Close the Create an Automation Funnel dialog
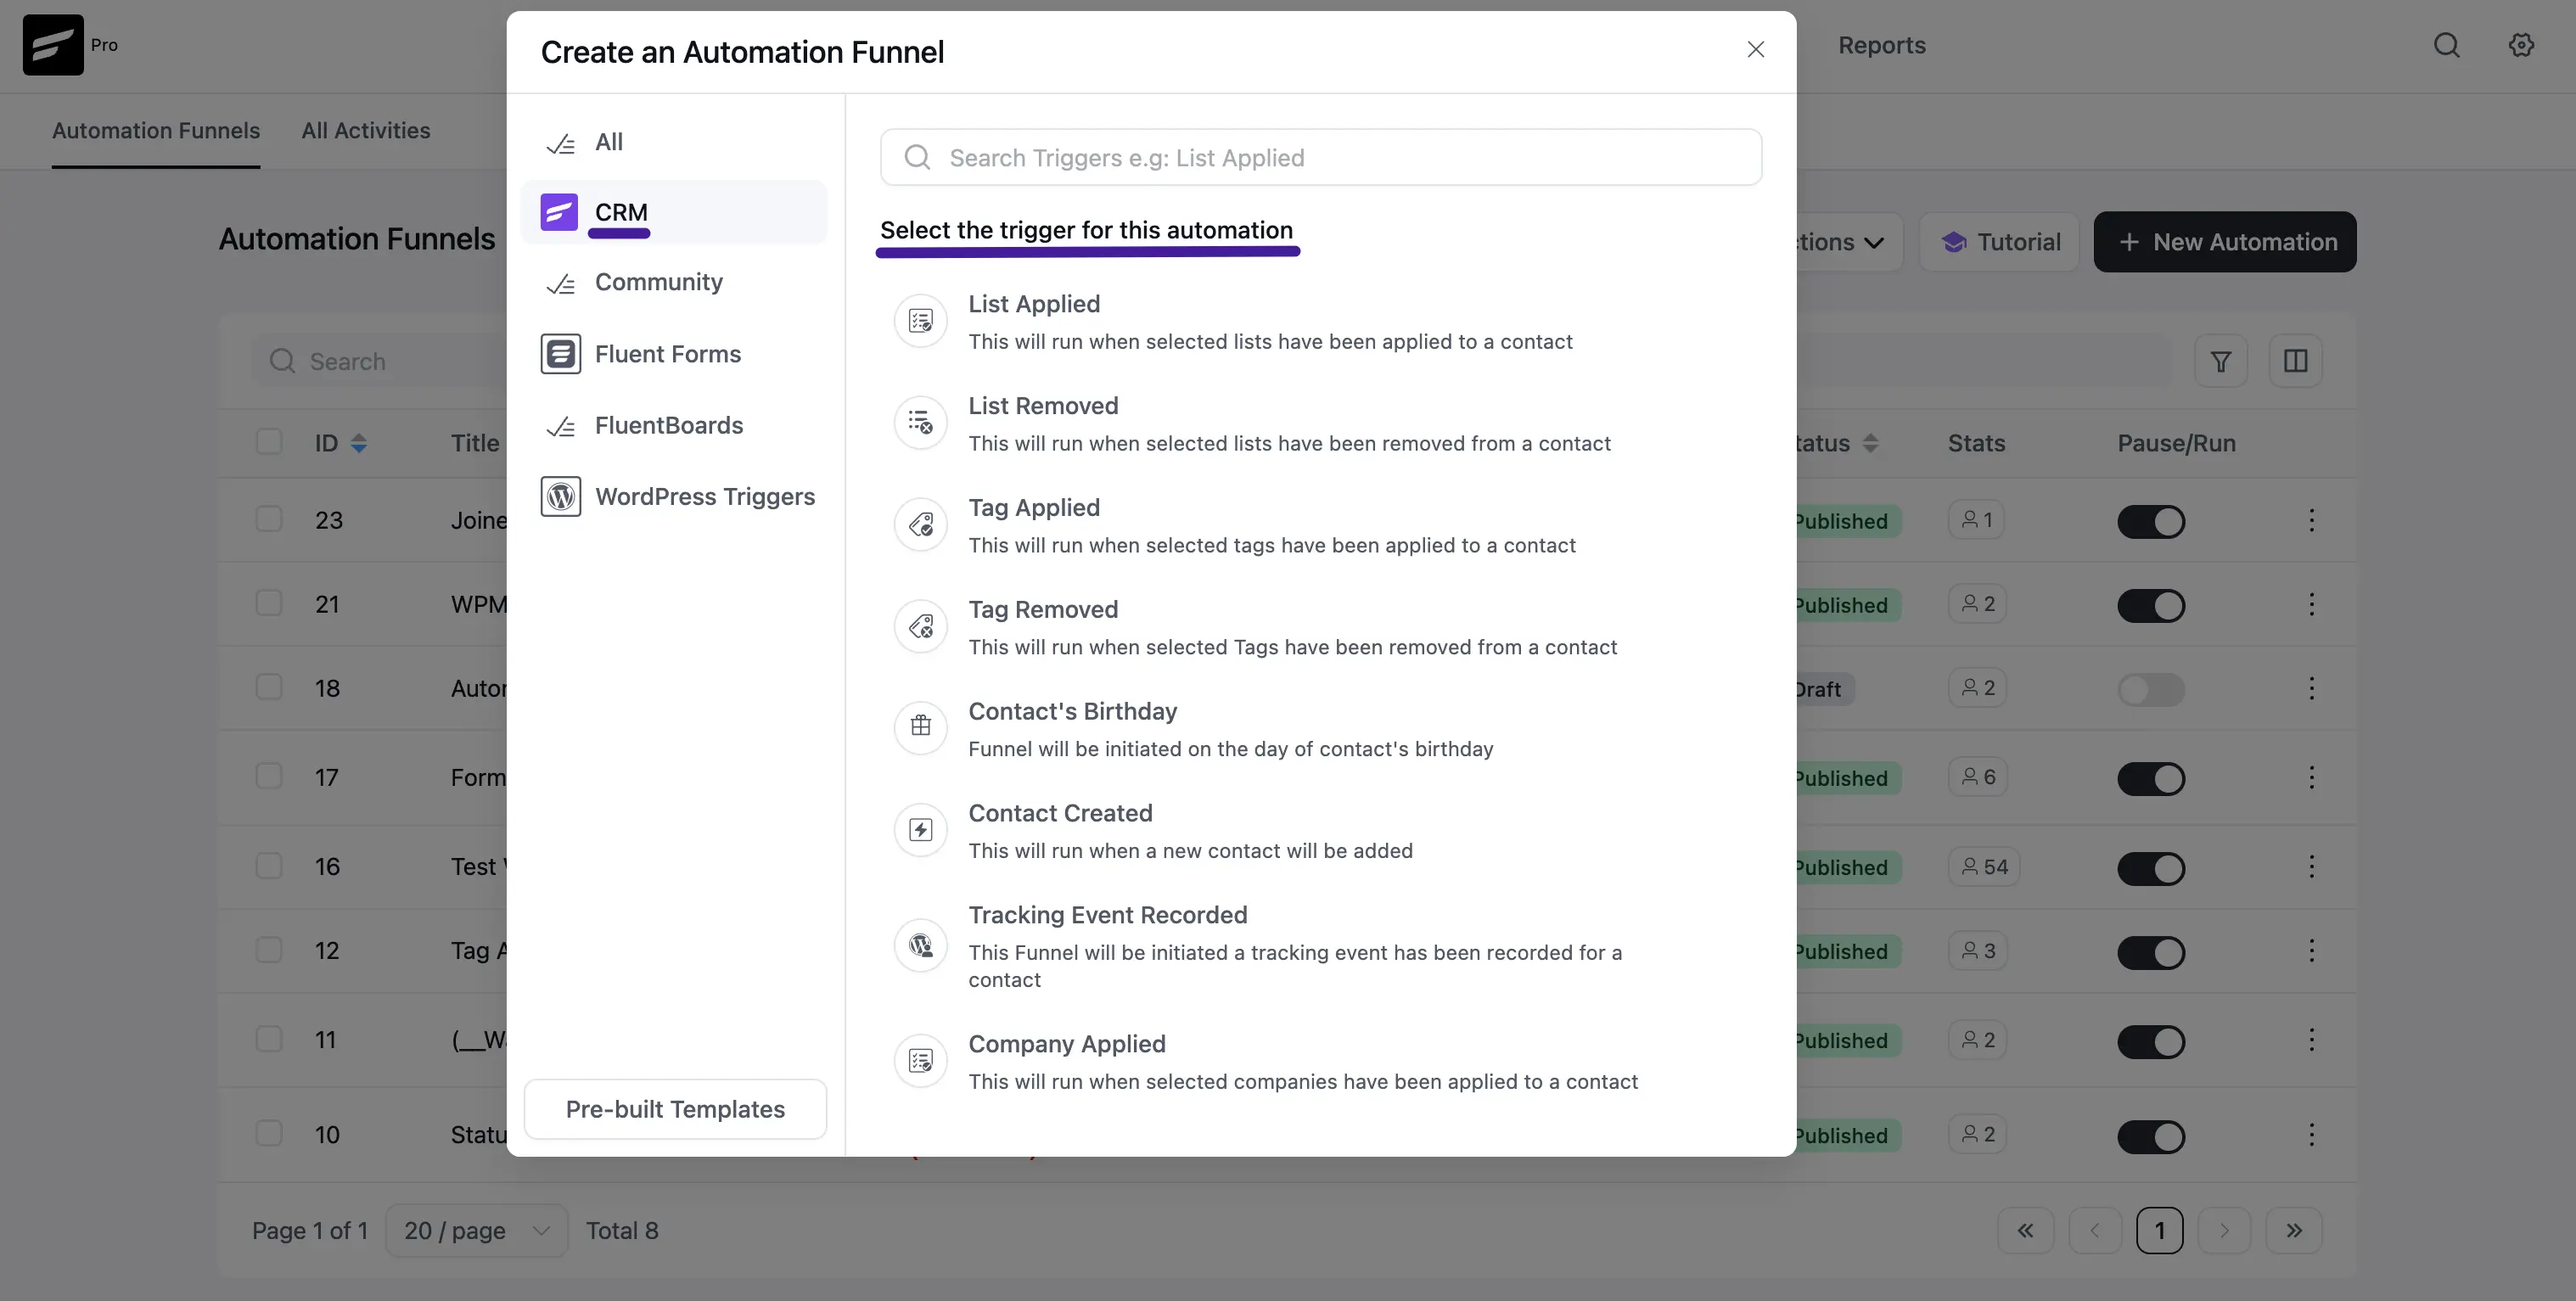The height and width of the screenshot is (1301, 2576). pos(1755,49)
